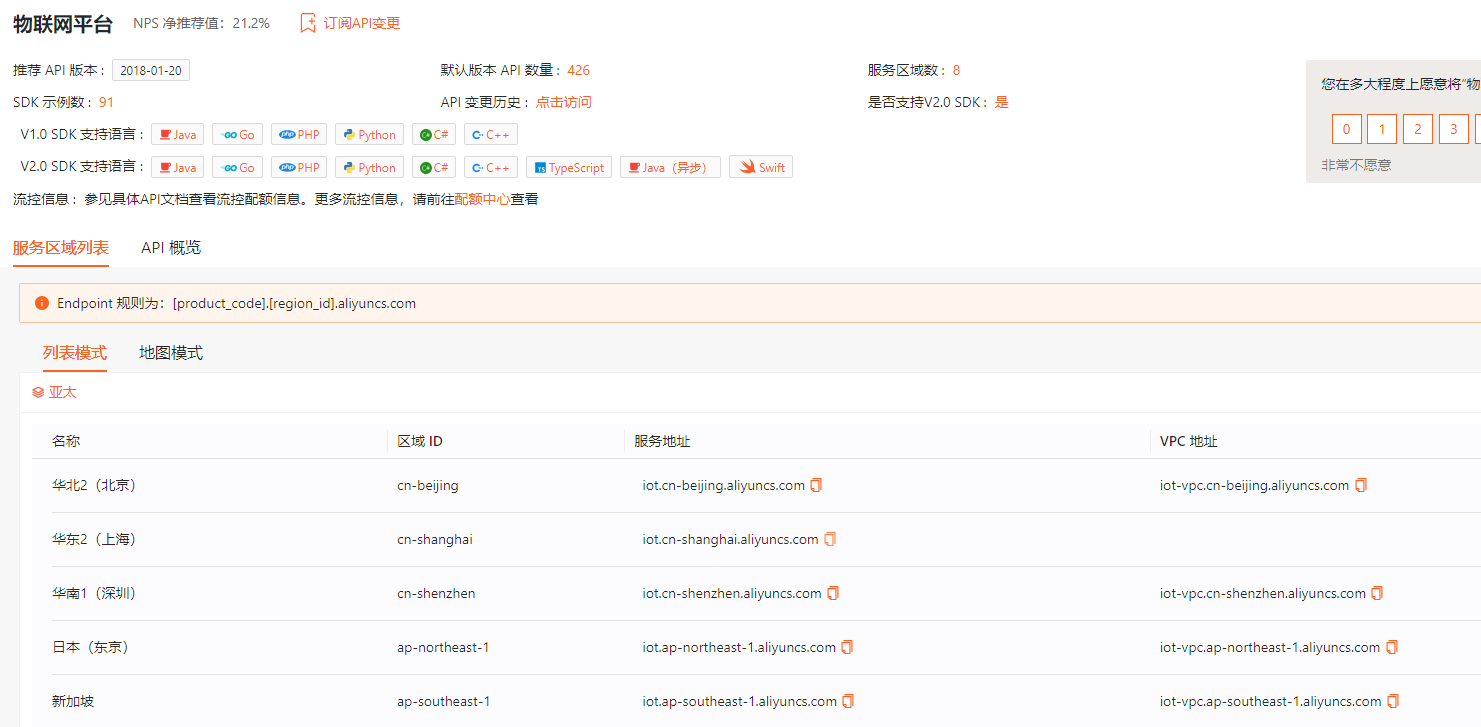Open the V2.0 SDK Go badge
This screenshot has height=727, width=1481.
pos(237,168)
